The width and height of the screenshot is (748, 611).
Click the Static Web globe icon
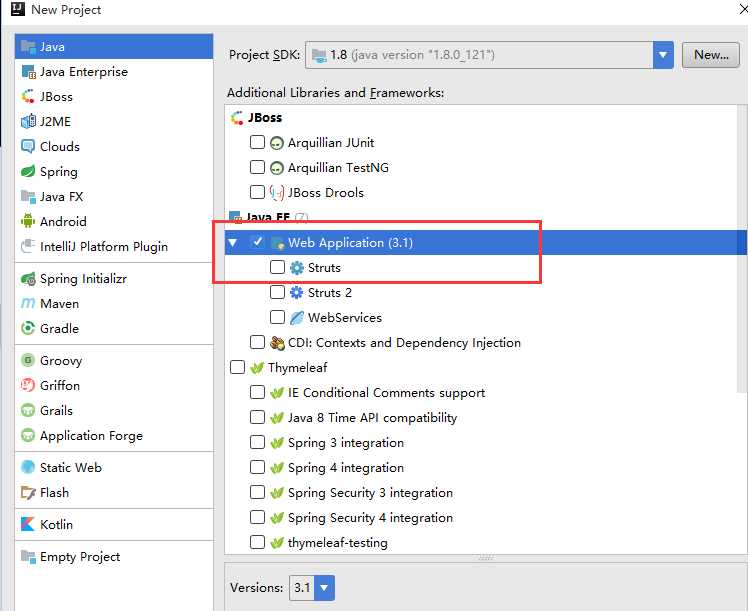pos(28,467)
